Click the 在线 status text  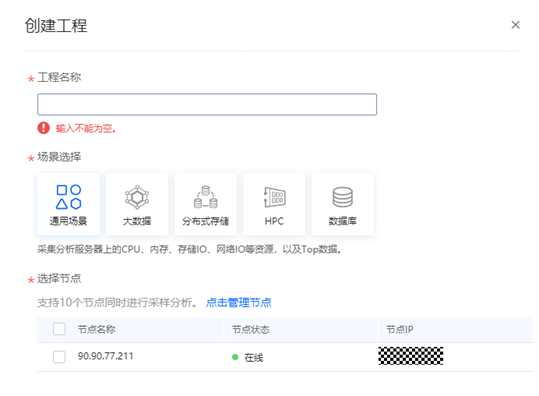[x=254, y=358]
